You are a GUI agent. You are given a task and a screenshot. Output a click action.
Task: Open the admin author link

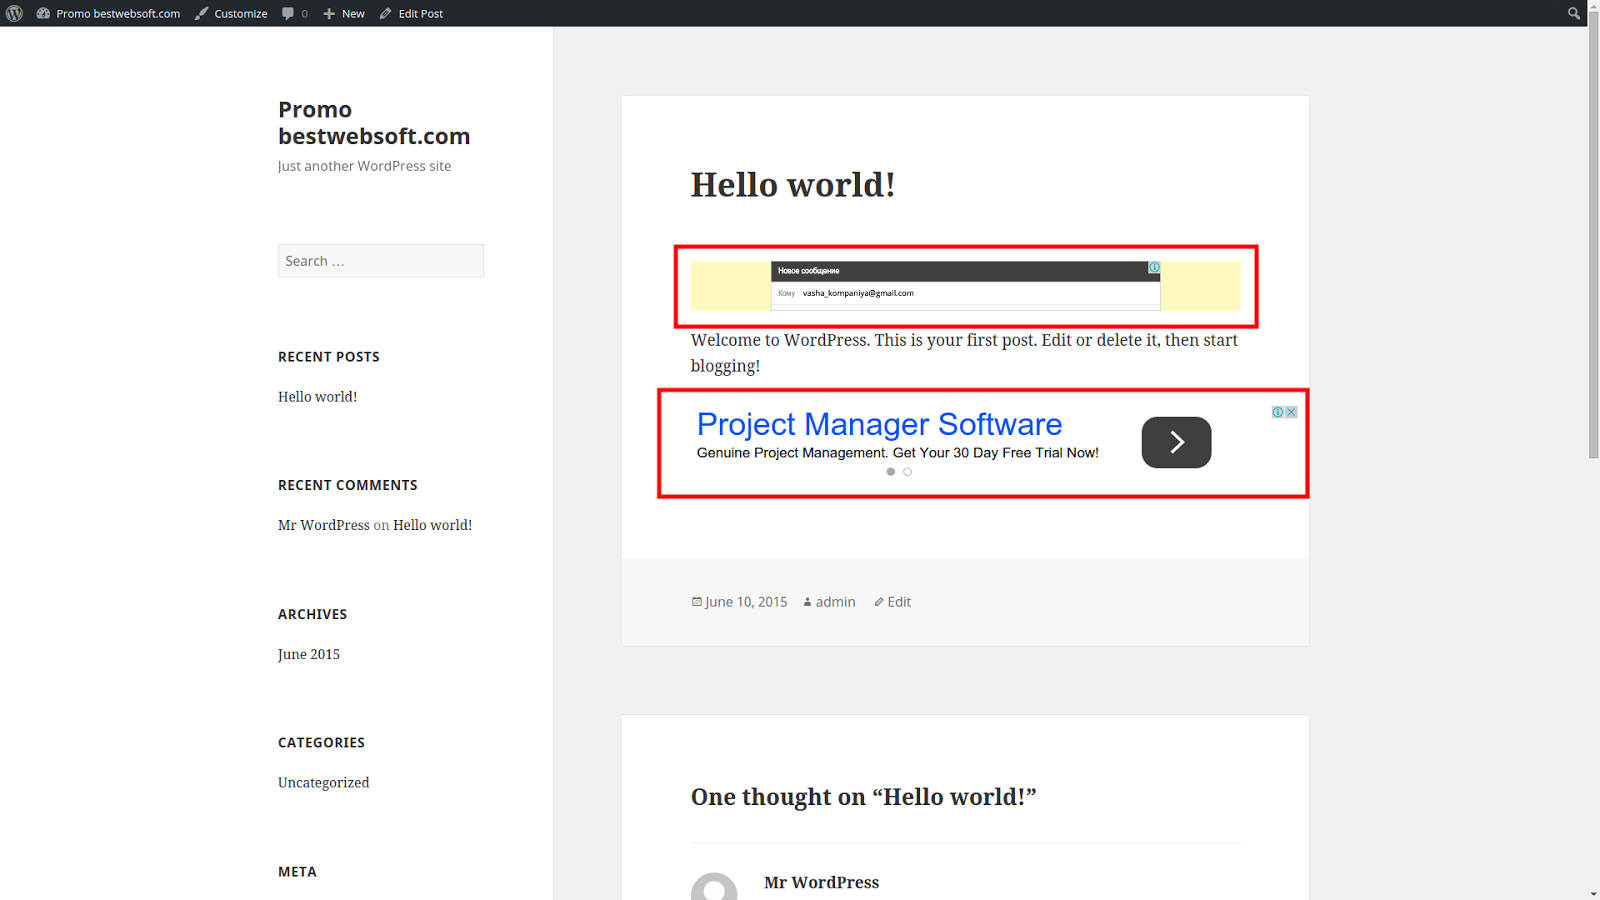click(x=836, y=602)
